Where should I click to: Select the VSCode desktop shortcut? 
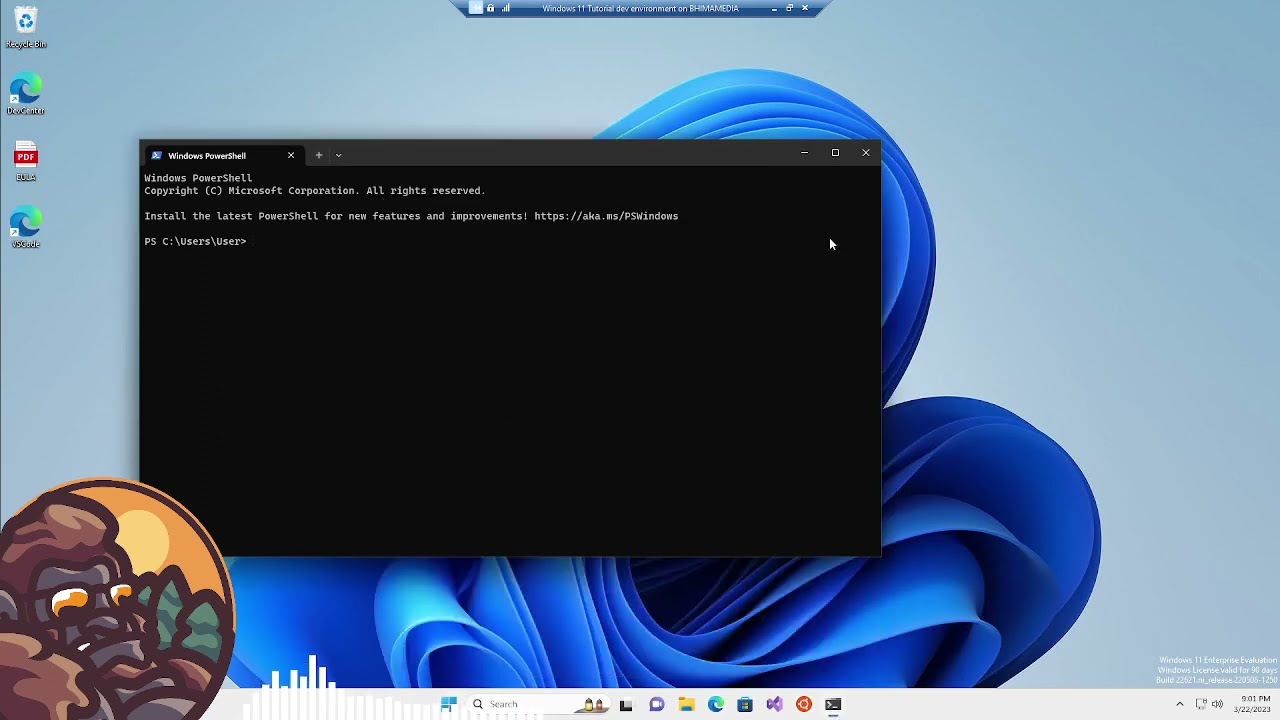pos(25,228)
